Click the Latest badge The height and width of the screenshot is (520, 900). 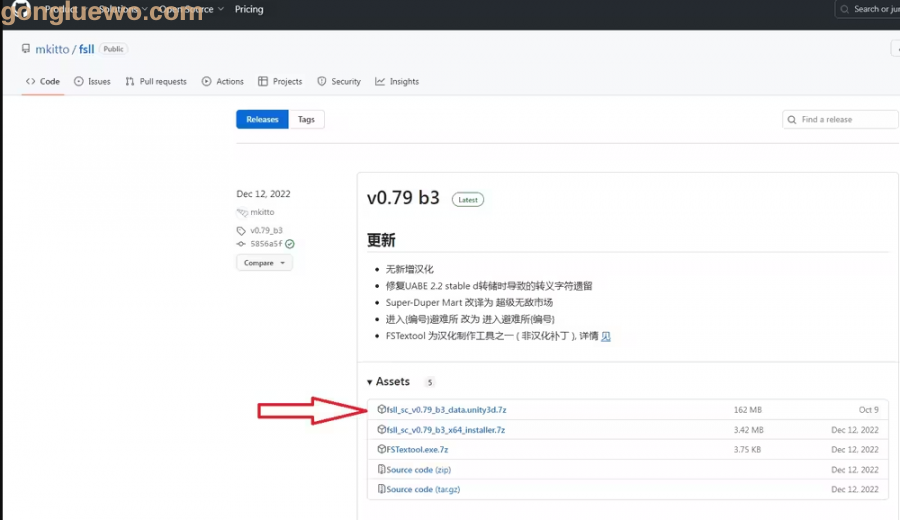[x=468, y=200]
